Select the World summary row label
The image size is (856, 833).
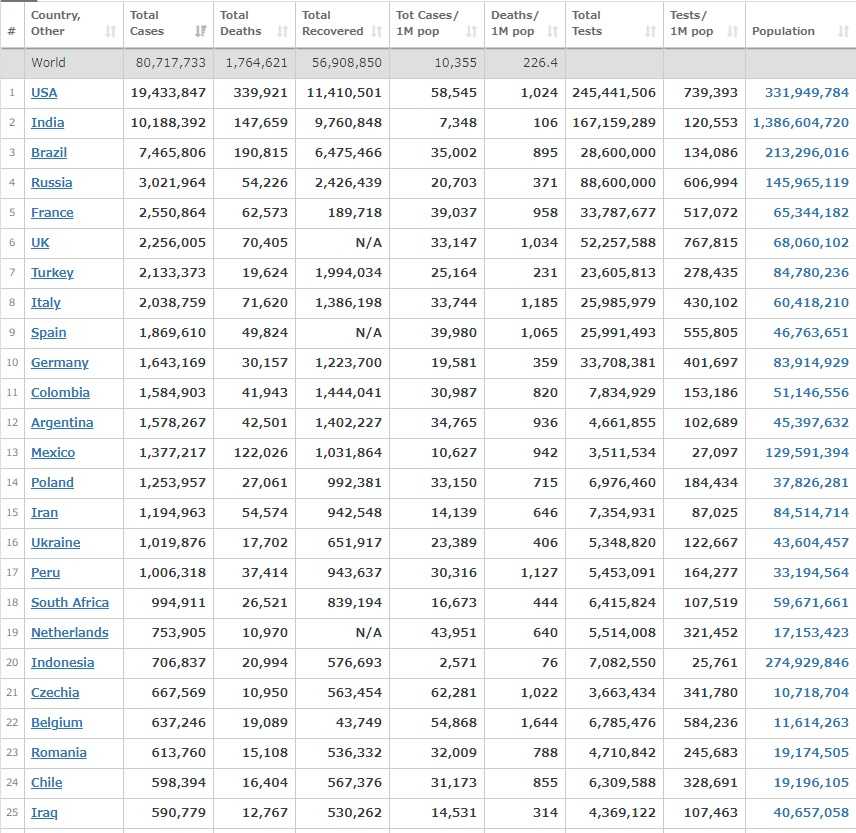pyautogui.click(x=48, y=62)
